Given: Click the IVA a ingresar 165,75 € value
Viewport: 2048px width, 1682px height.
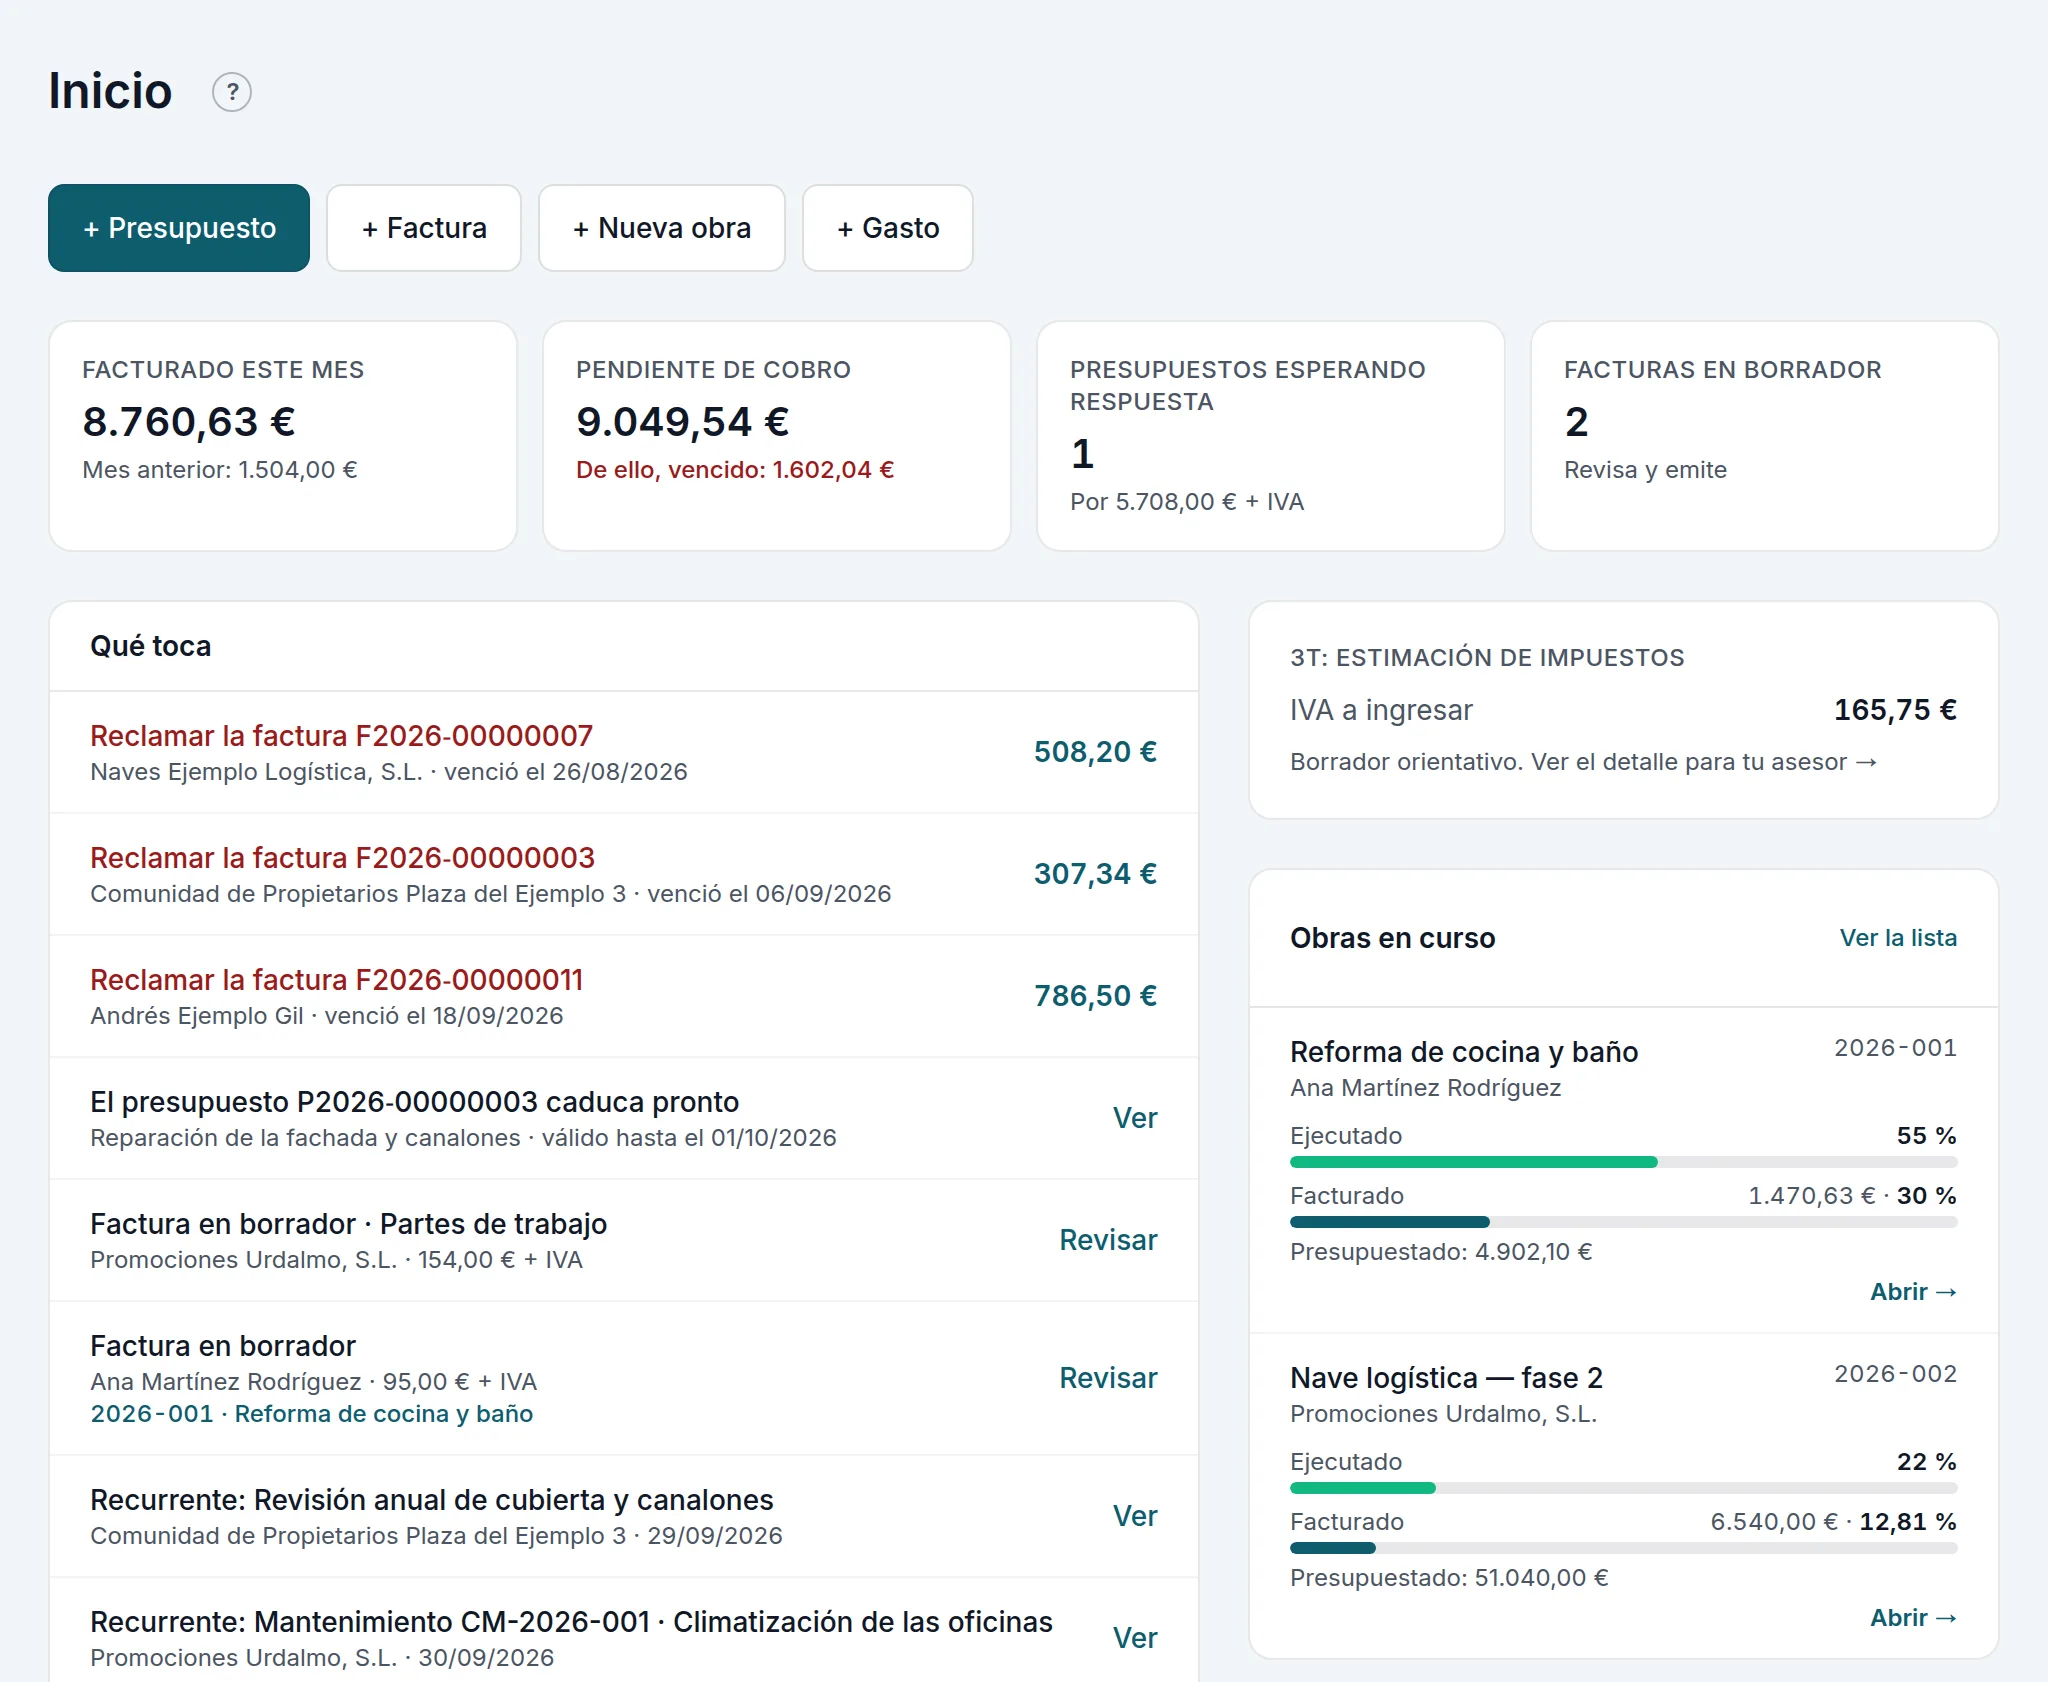Looking at the screenshot, I should 1895,710.
